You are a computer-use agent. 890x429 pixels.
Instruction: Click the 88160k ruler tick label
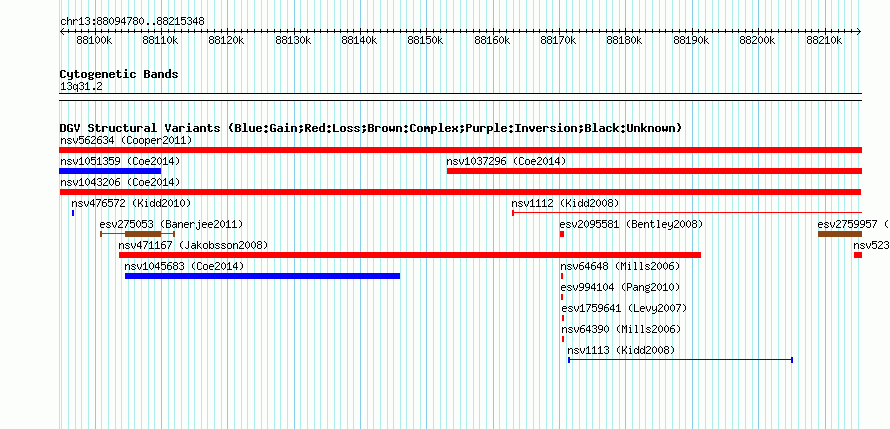(492, 40)
